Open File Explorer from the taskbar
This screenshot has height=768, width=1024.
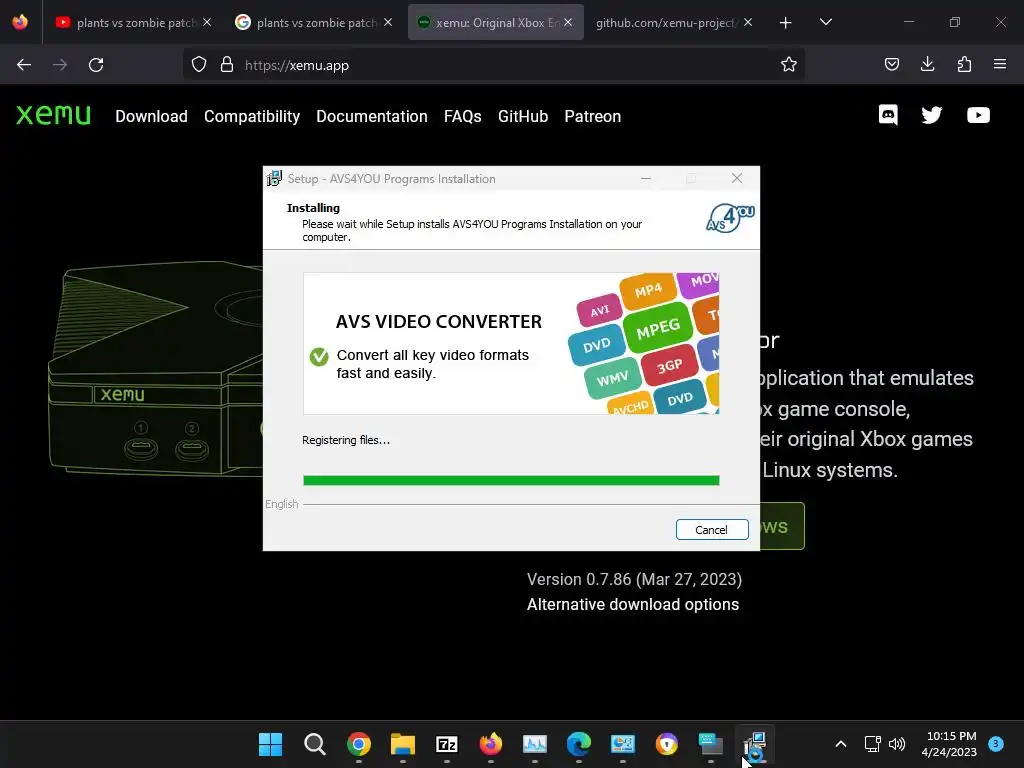tap(402, 744)
